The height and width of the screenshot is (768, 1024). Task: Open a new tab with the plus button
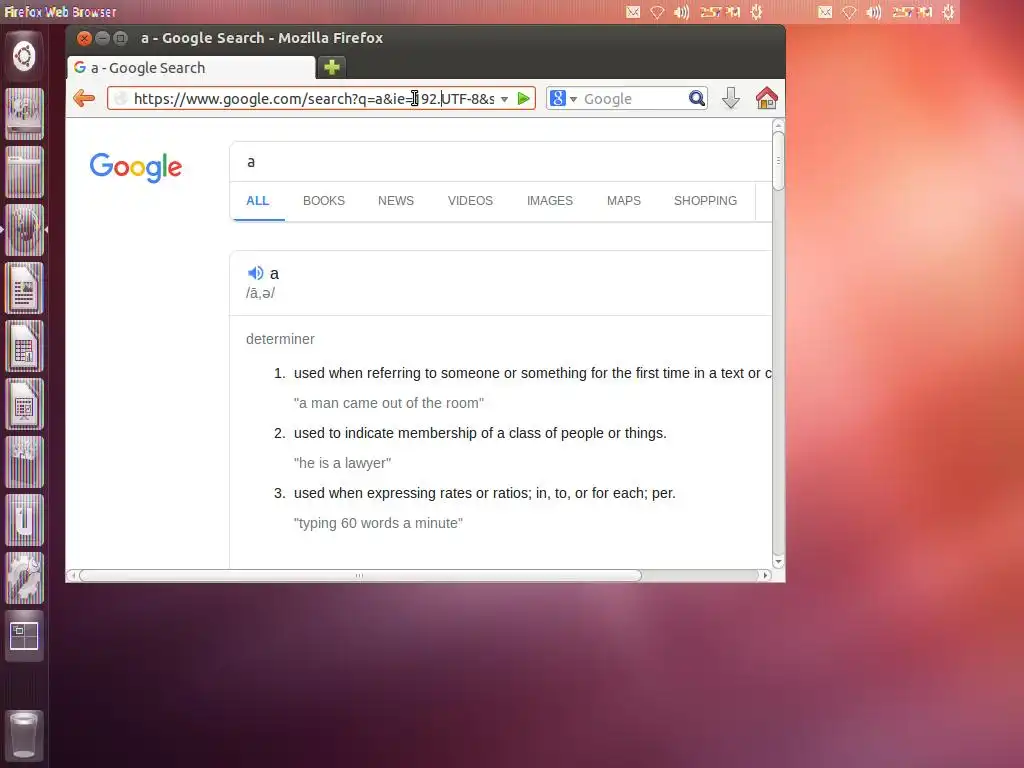pyautogui.click(x=332, y=67)
